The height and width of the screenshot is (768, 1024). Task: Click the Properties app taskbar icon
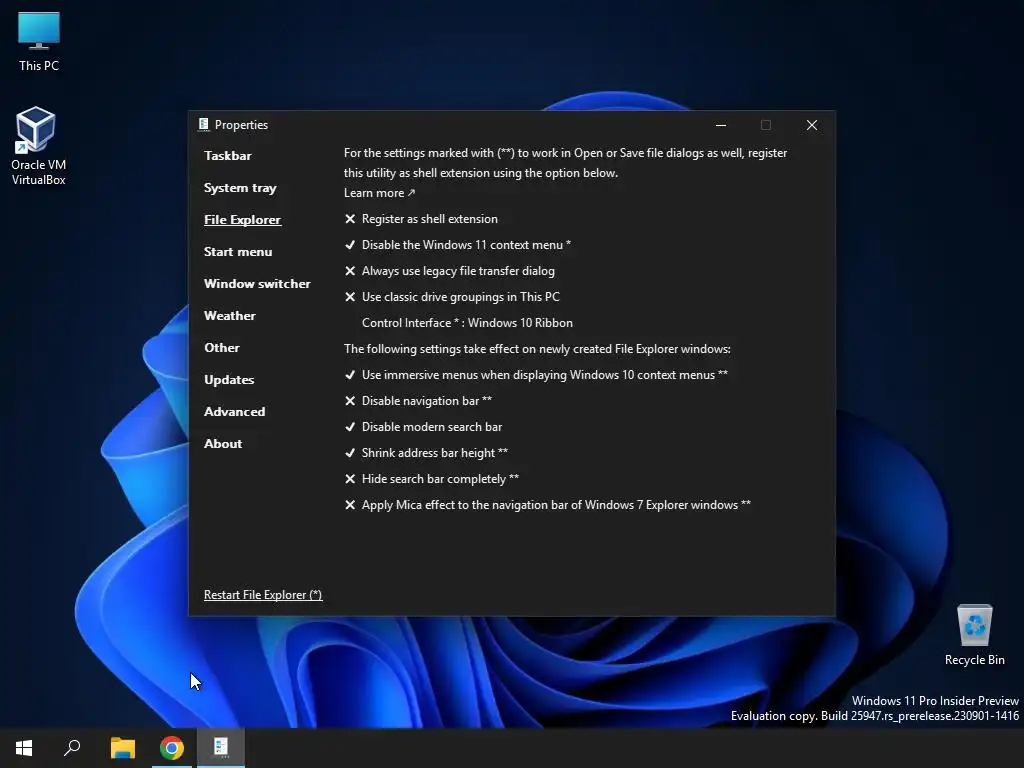pyautogui.click(x=221, y=748)
